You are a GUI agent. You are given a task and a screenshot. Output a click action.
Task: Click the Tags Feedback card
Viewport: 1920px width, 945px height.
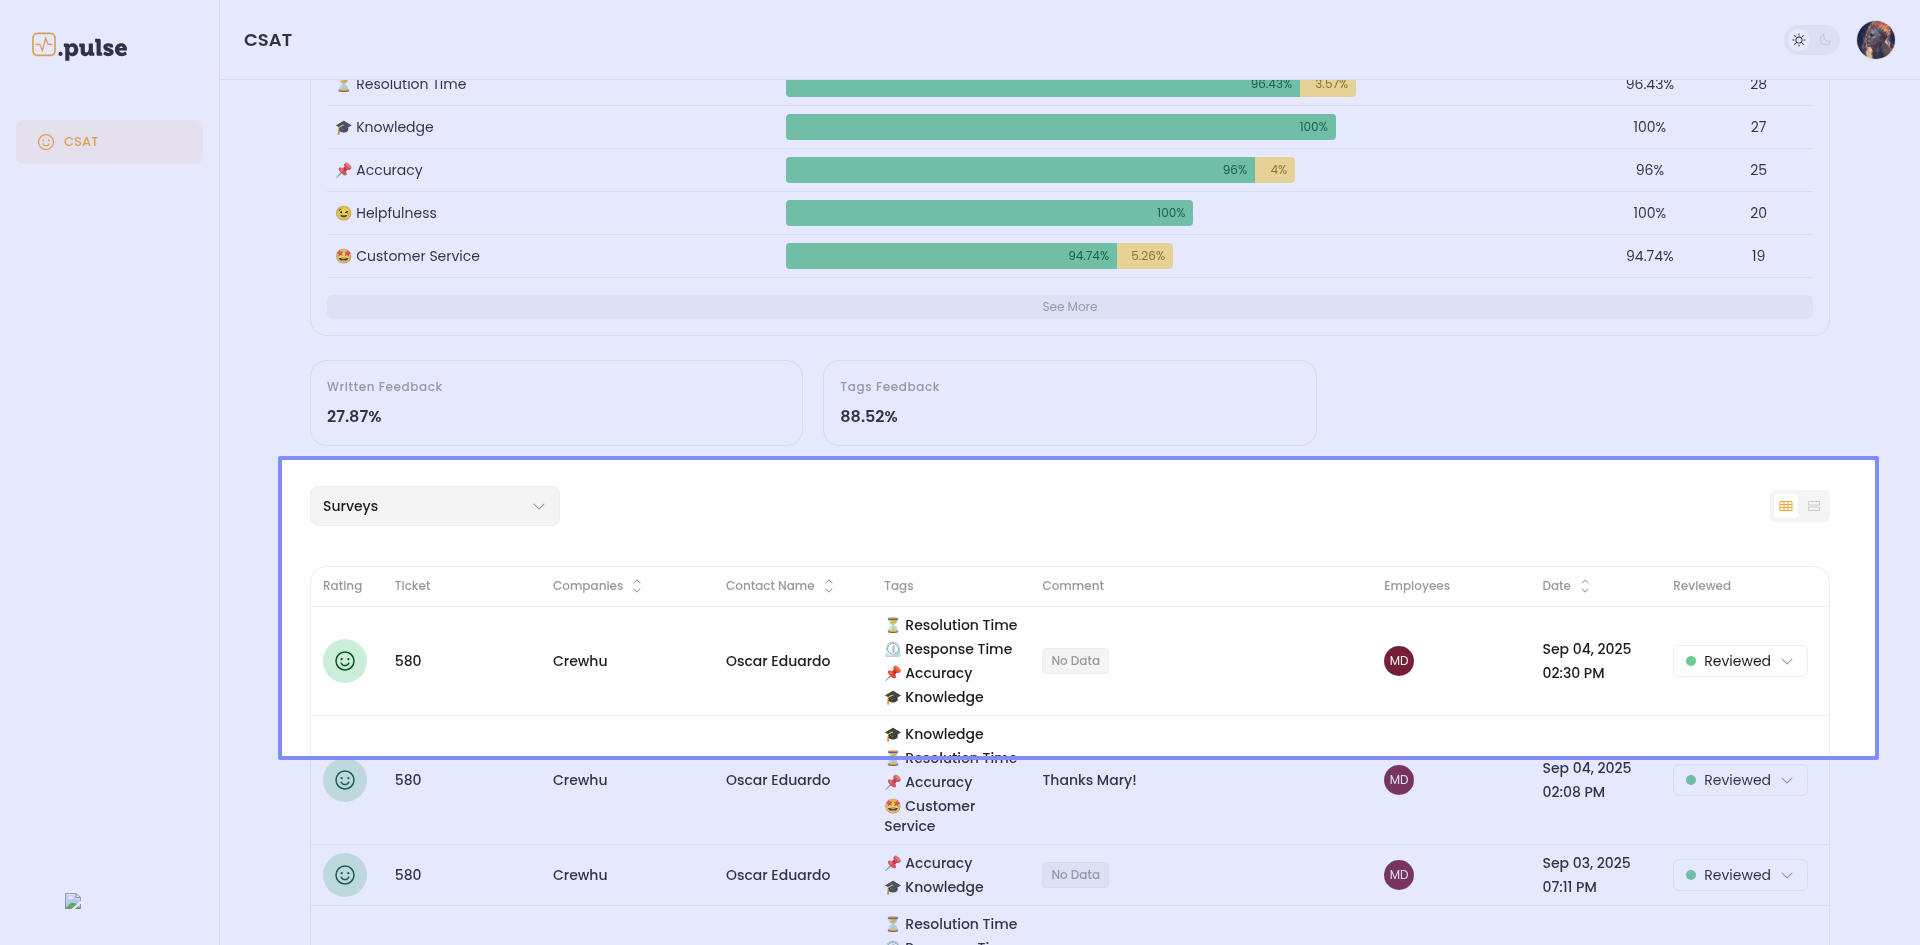pyautogui.click(x=1070, y=403)
